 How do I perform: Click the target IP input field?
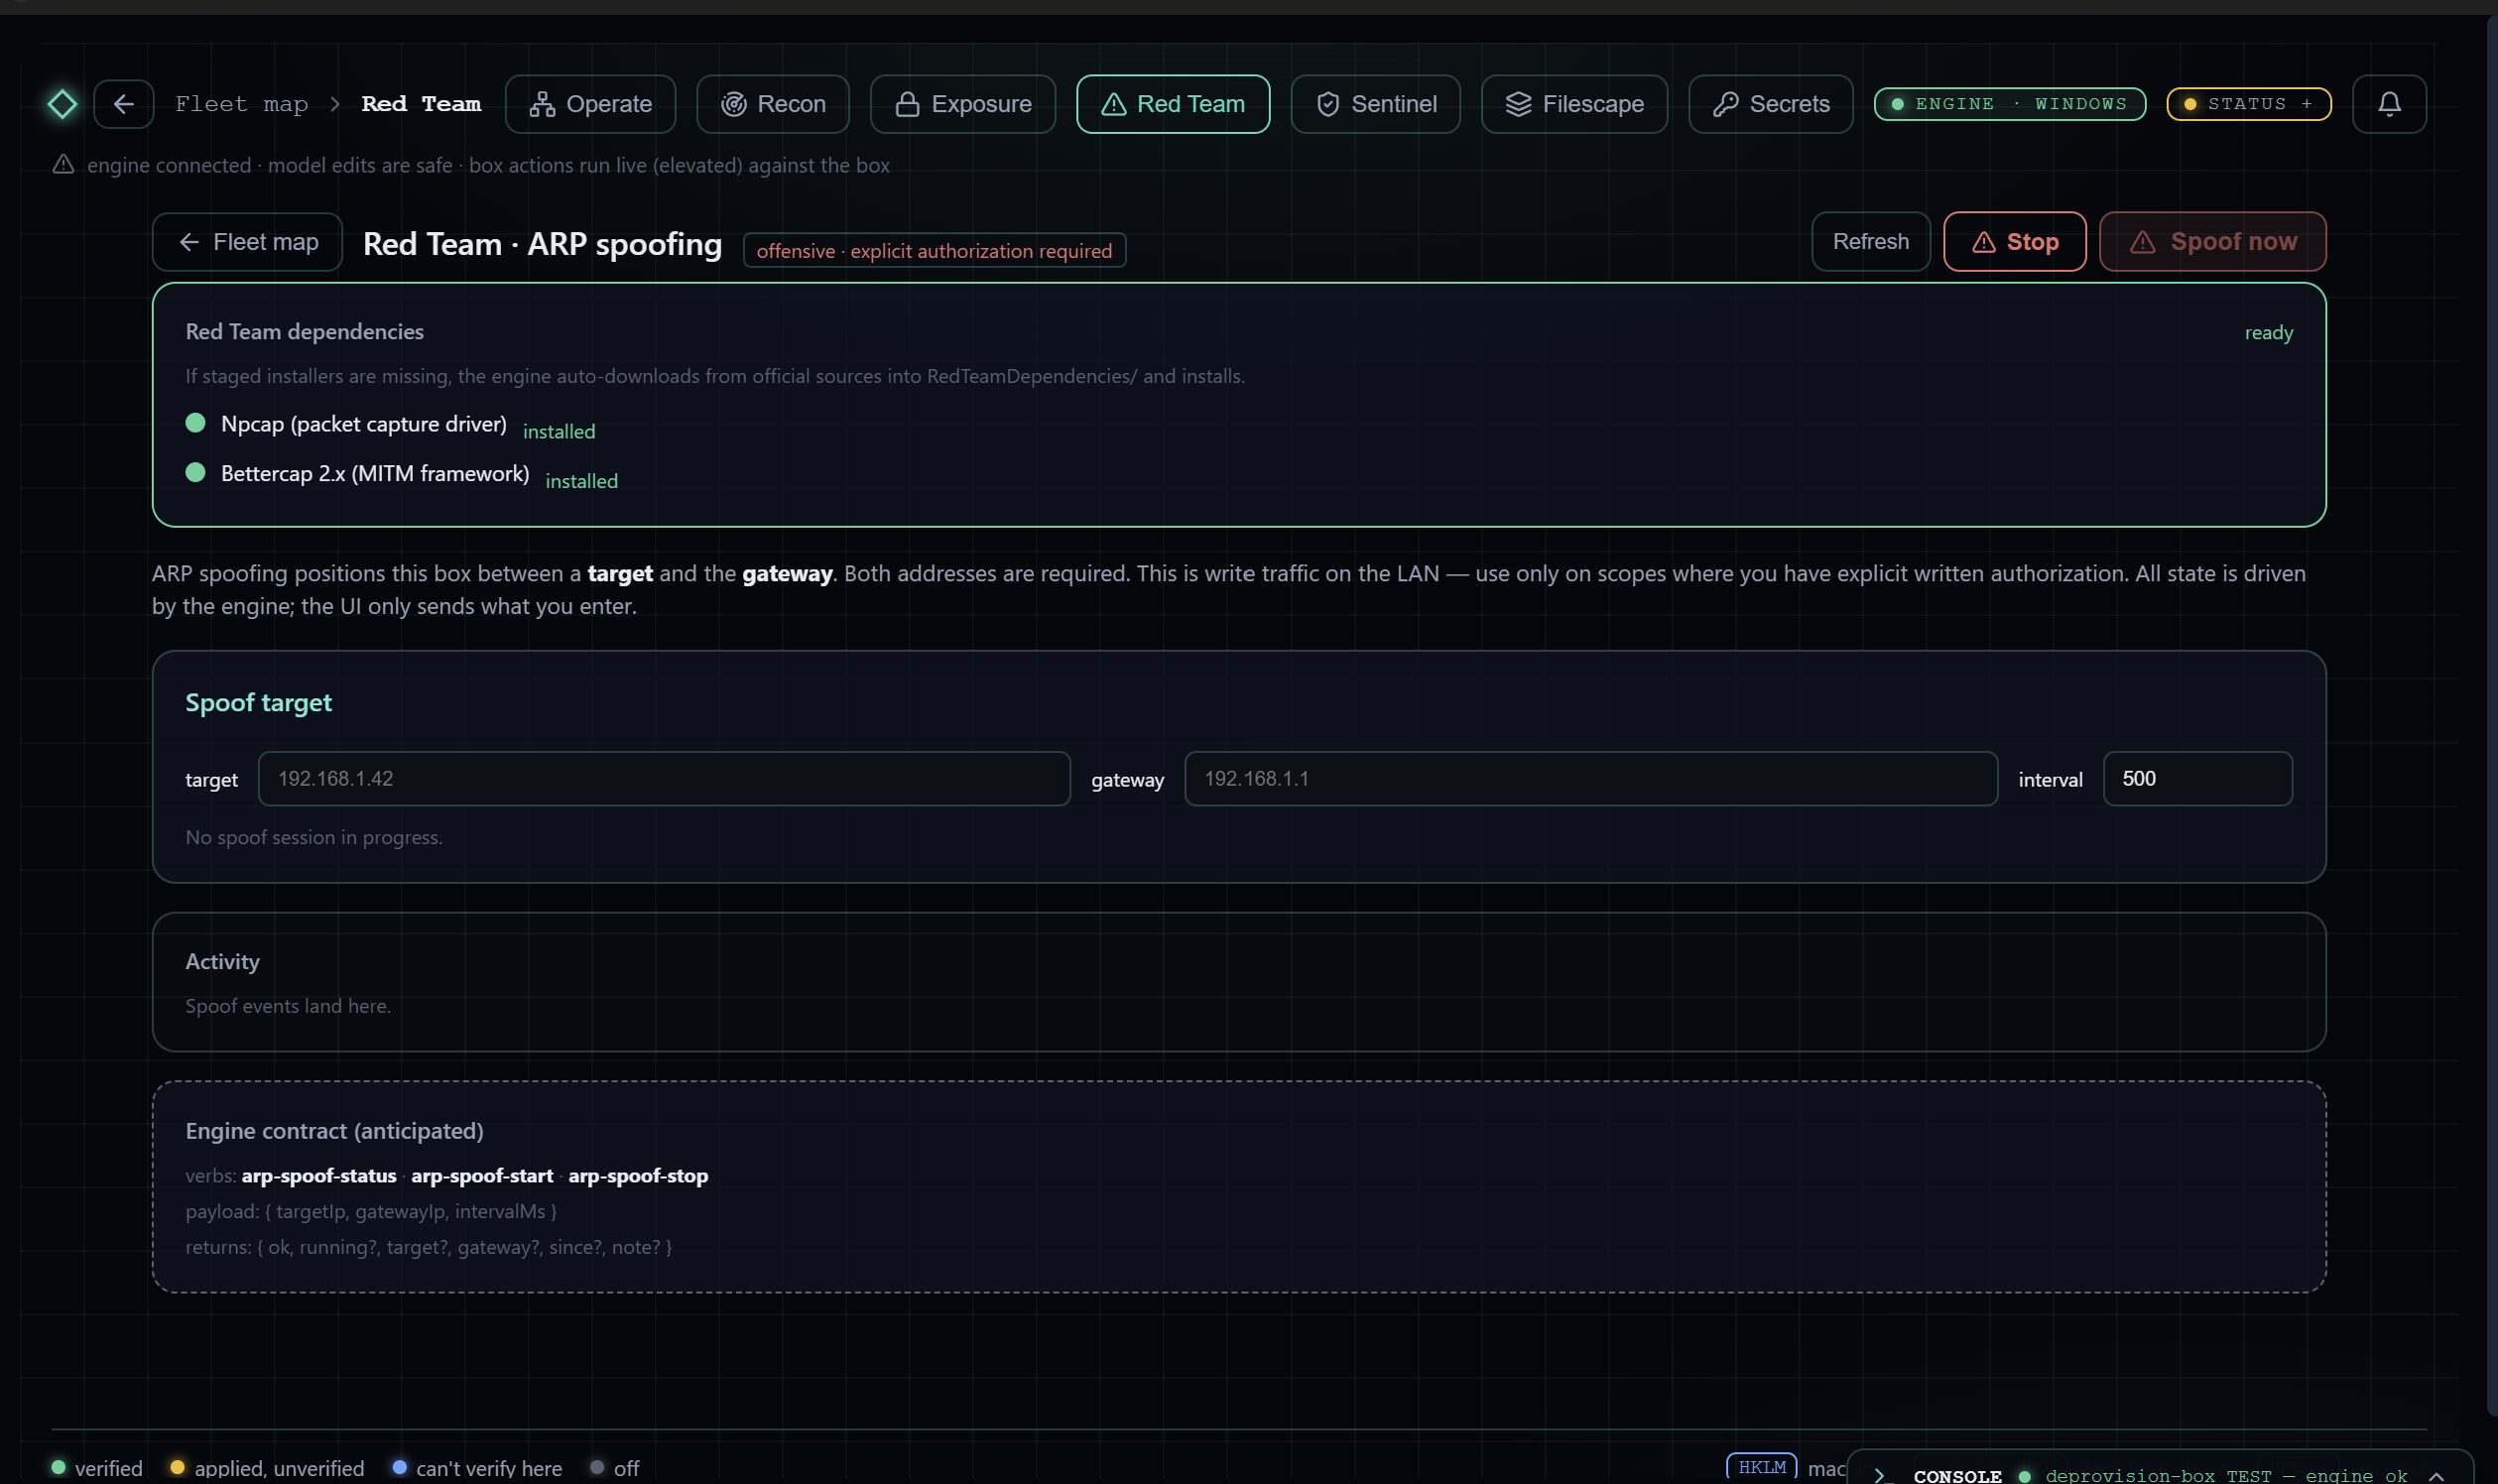[x=664, y=778]
